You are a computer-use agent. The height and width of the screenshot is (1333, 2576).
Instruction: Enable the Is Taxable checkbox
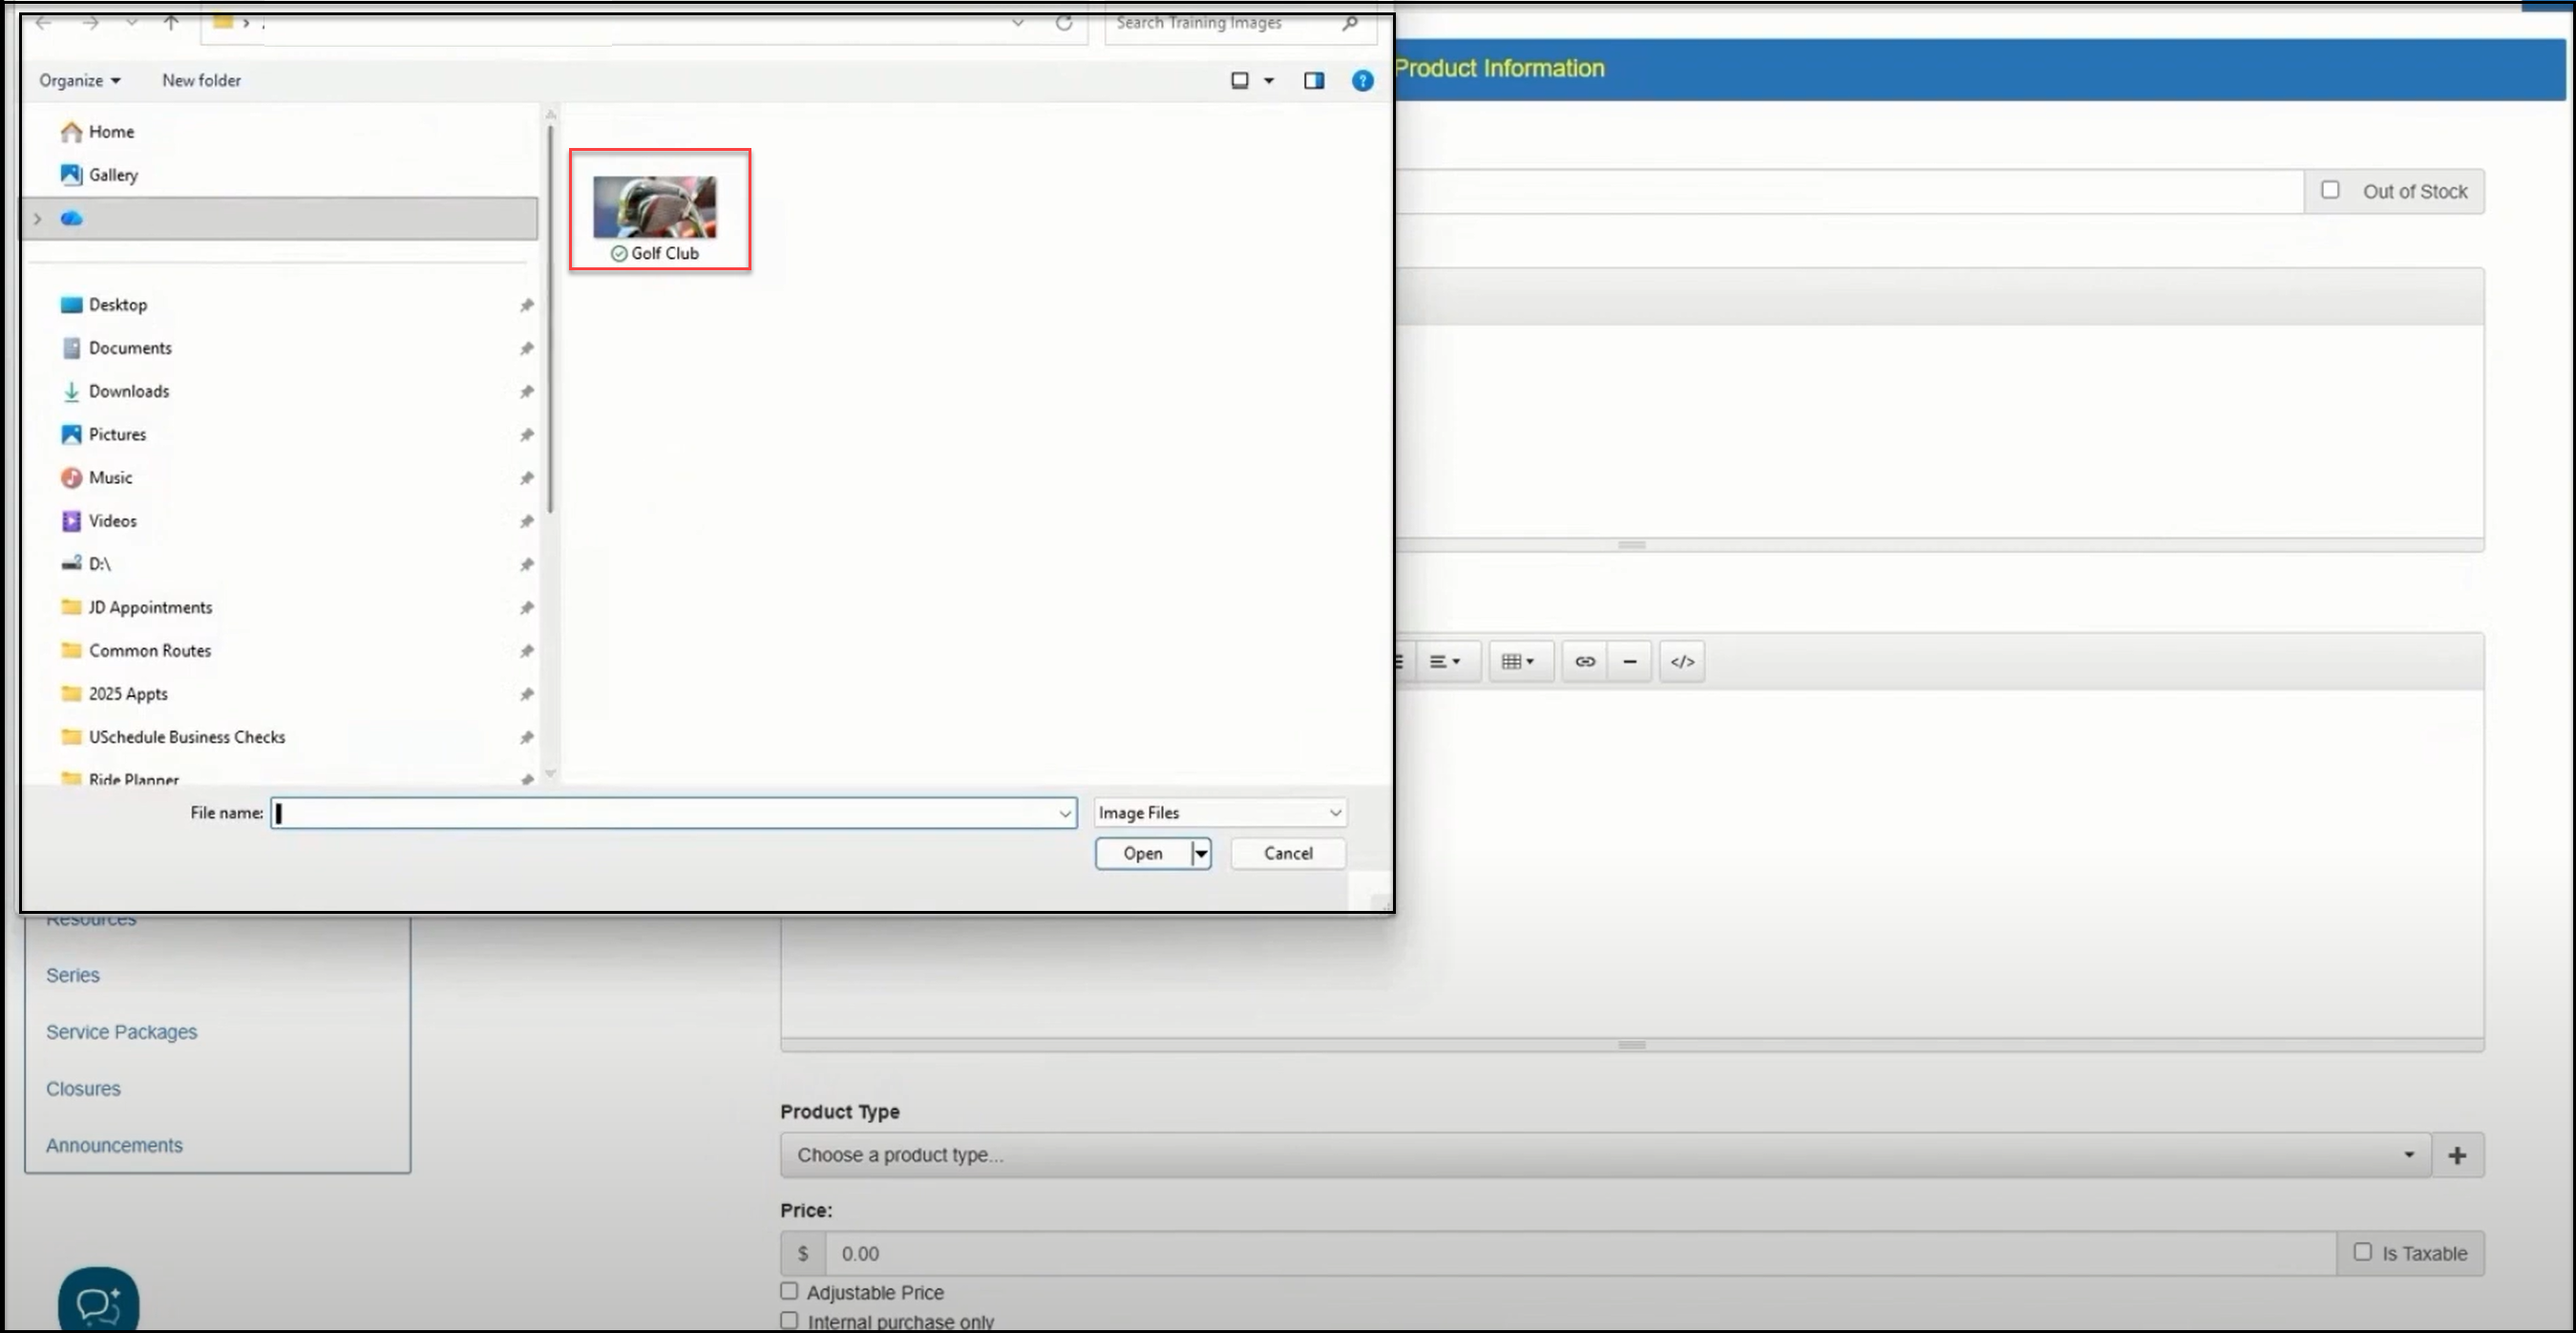tap(2362, 1252)
